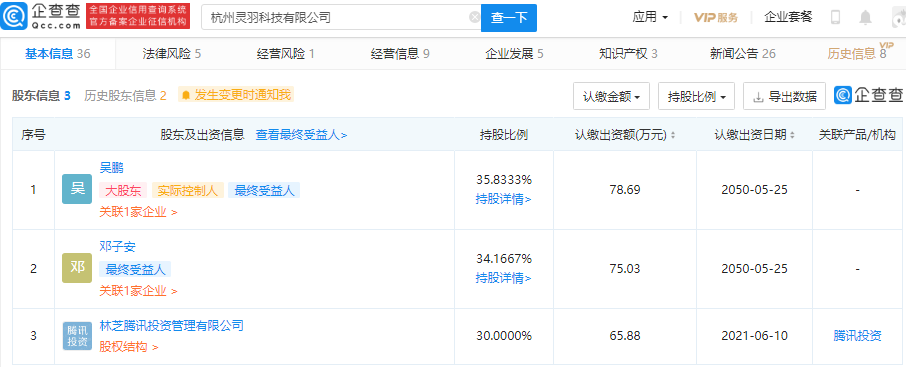Open the 应用 dropdown menu
The width and height of the screenshot is (906, 367).
[650, 17]
